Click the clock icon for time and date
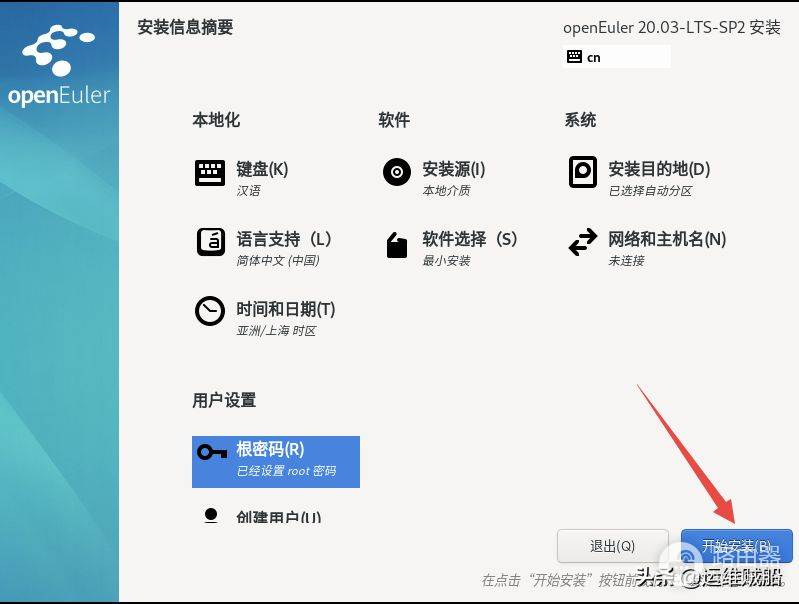 209,310
